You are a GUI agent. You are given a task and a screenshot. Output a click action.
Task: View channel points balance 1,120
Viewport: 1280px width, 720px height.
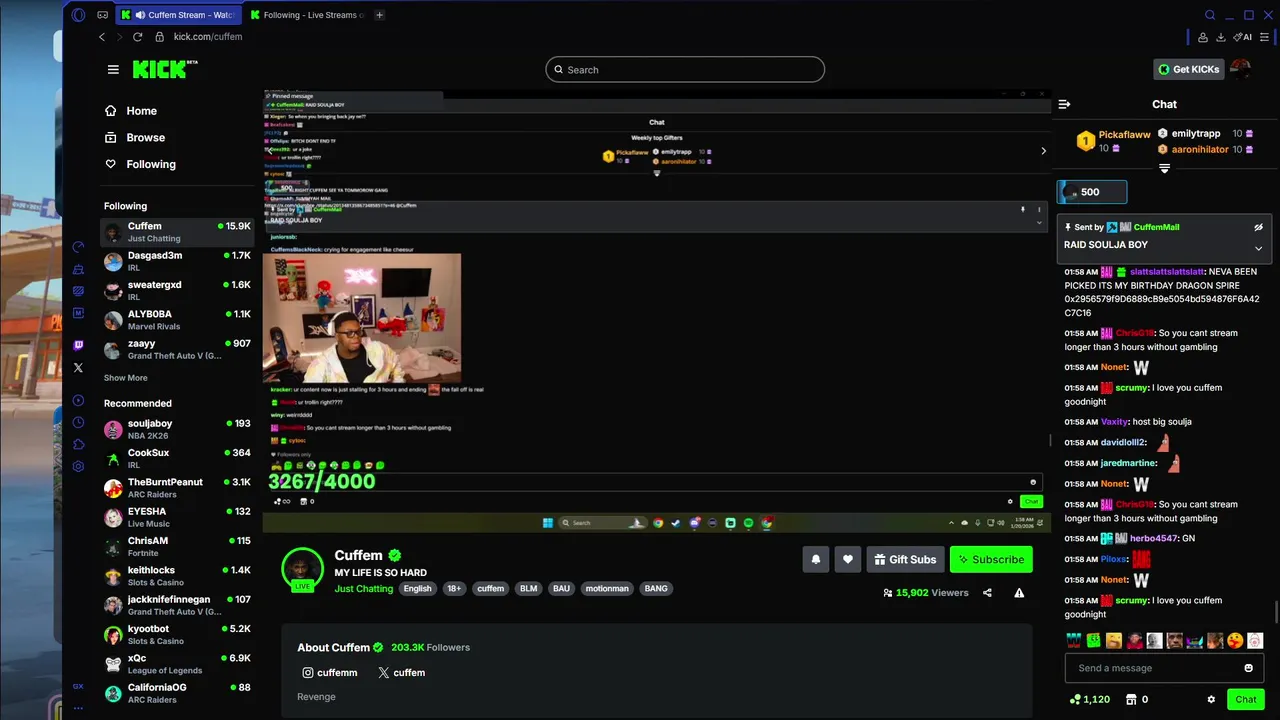tap(1090, 700)
